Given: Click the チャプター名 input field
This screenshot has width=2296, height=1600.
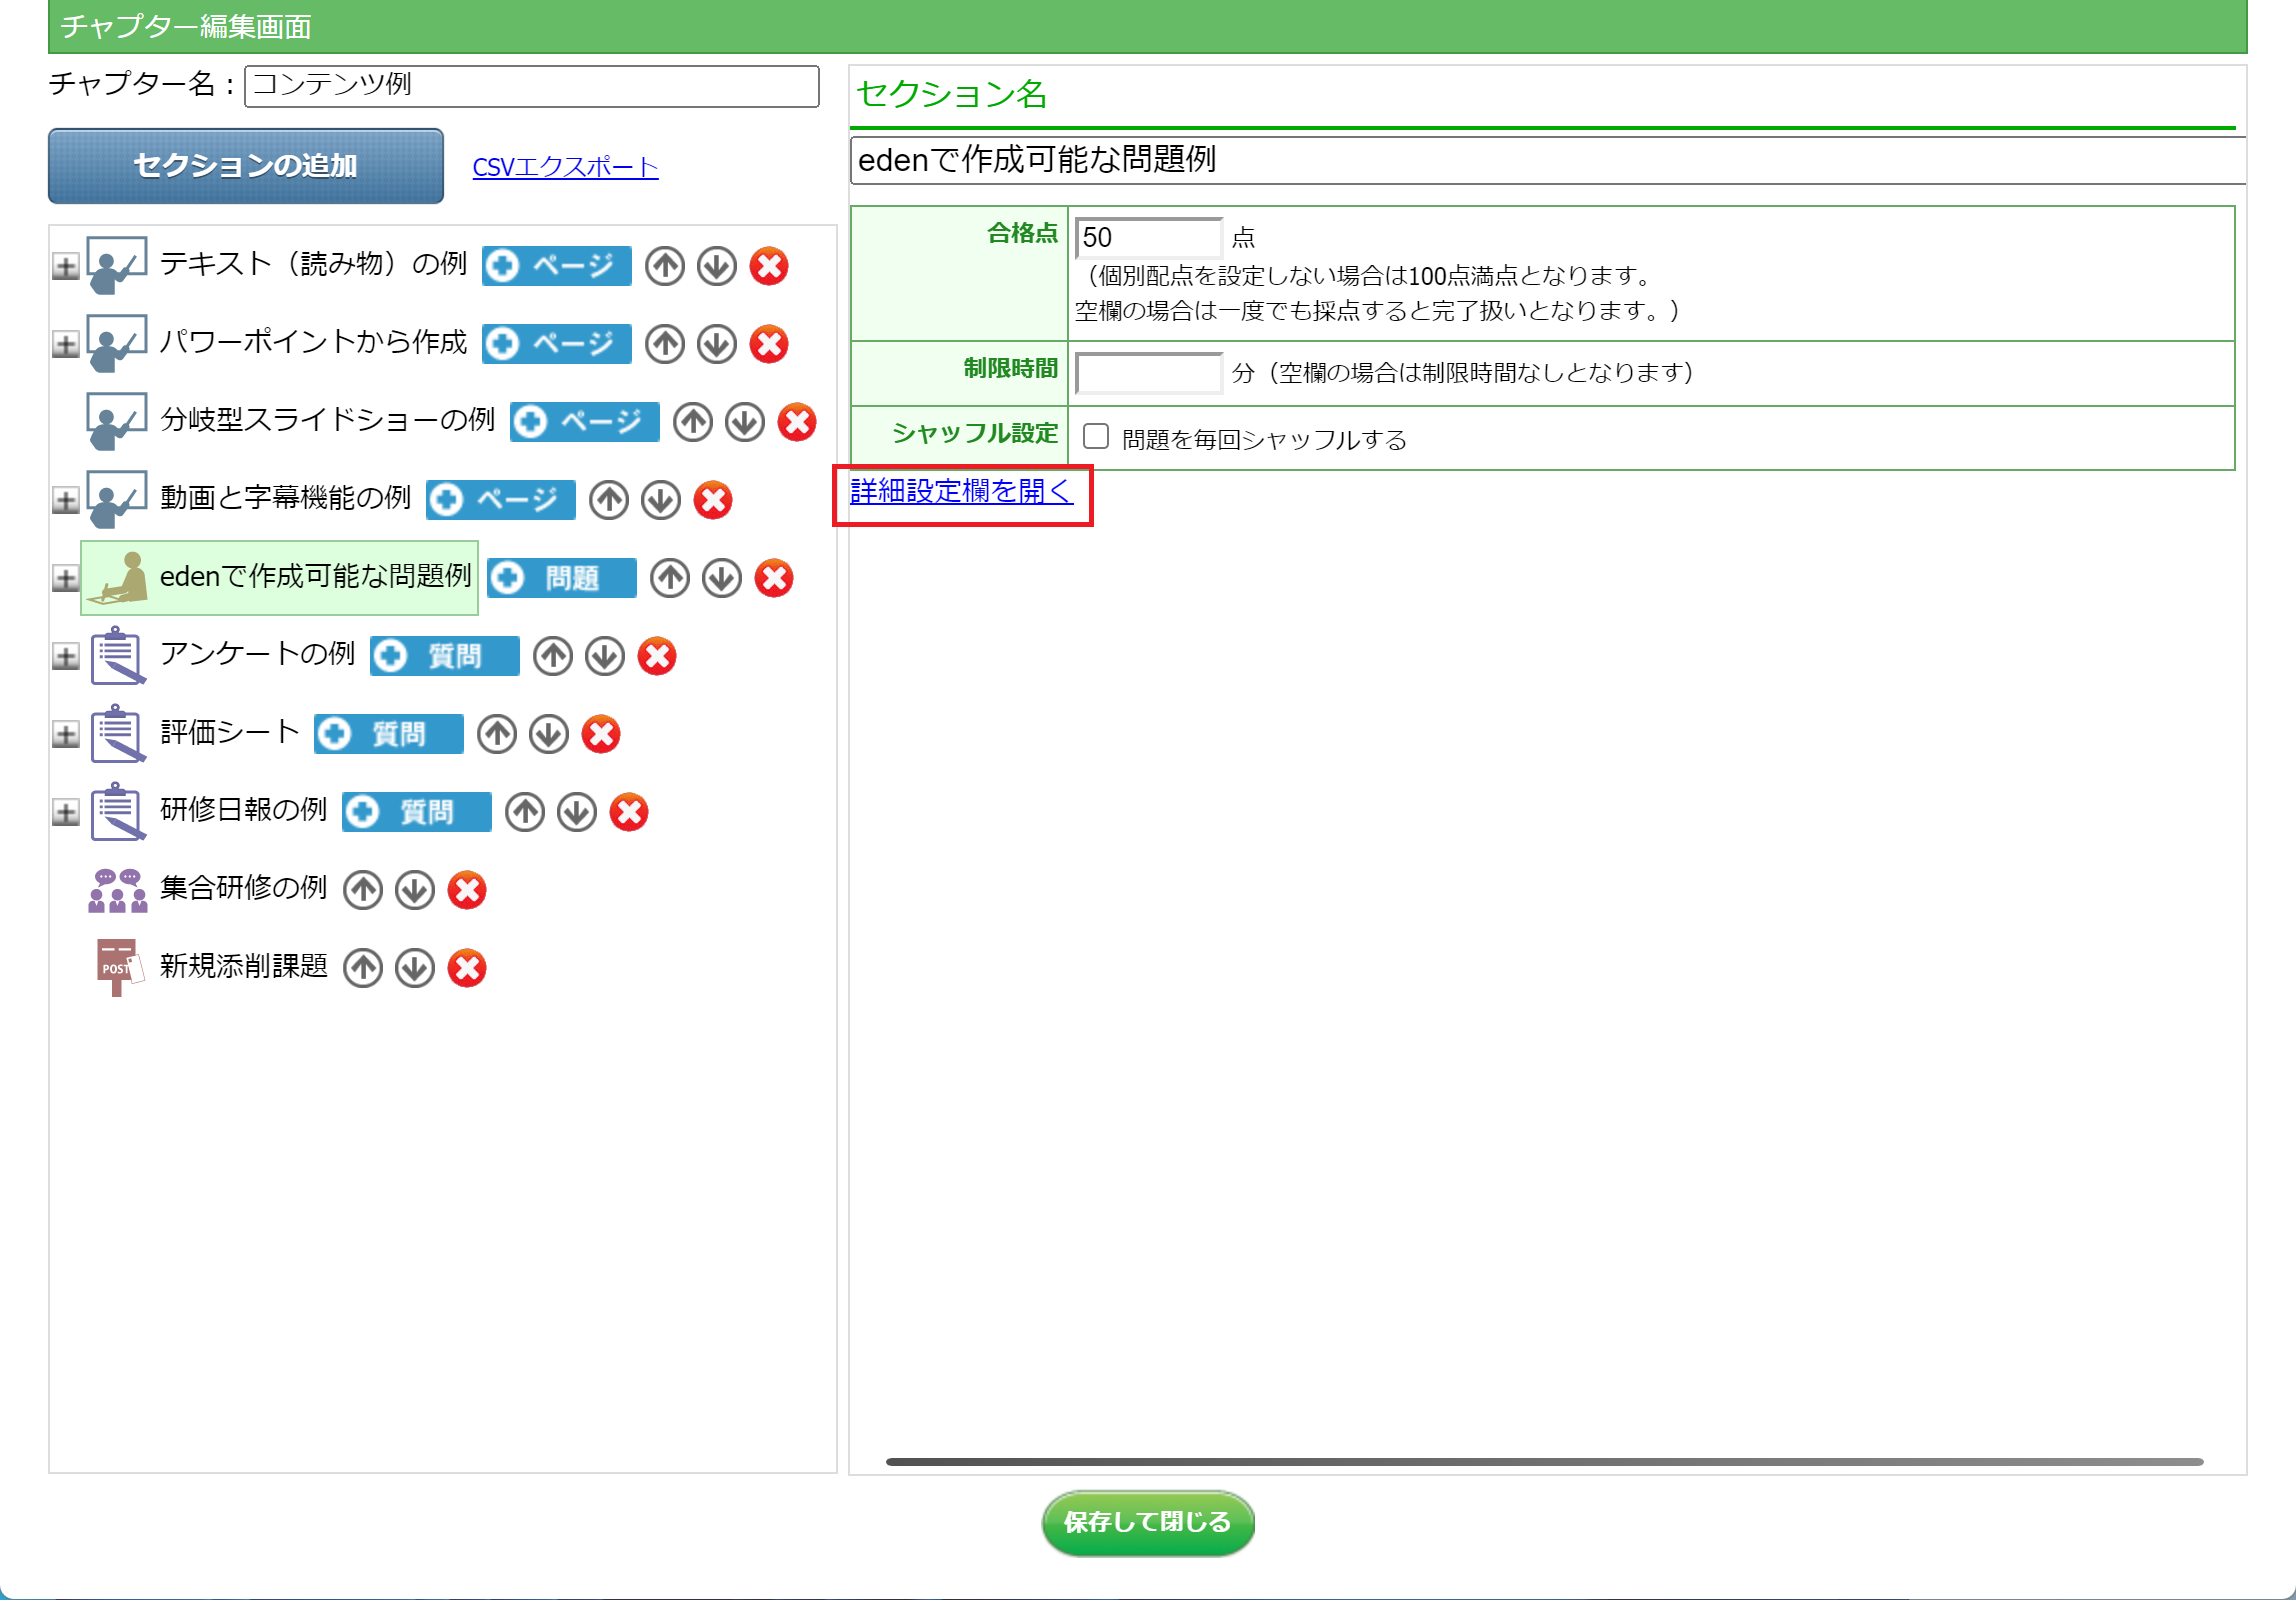Looking at the screenshot, I should [x=532, y=85].
